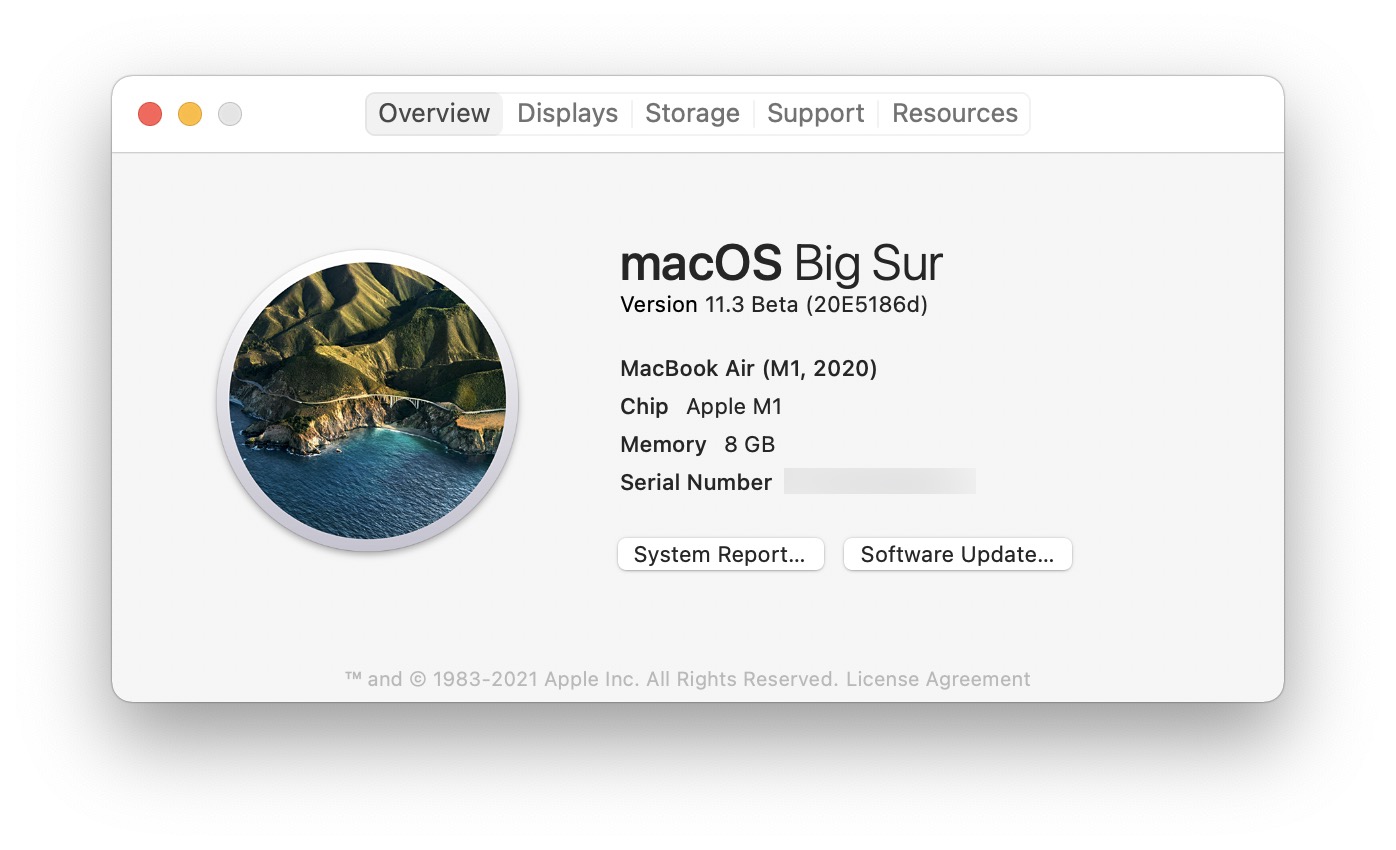Select the blurred serial number field

[880, 482]
